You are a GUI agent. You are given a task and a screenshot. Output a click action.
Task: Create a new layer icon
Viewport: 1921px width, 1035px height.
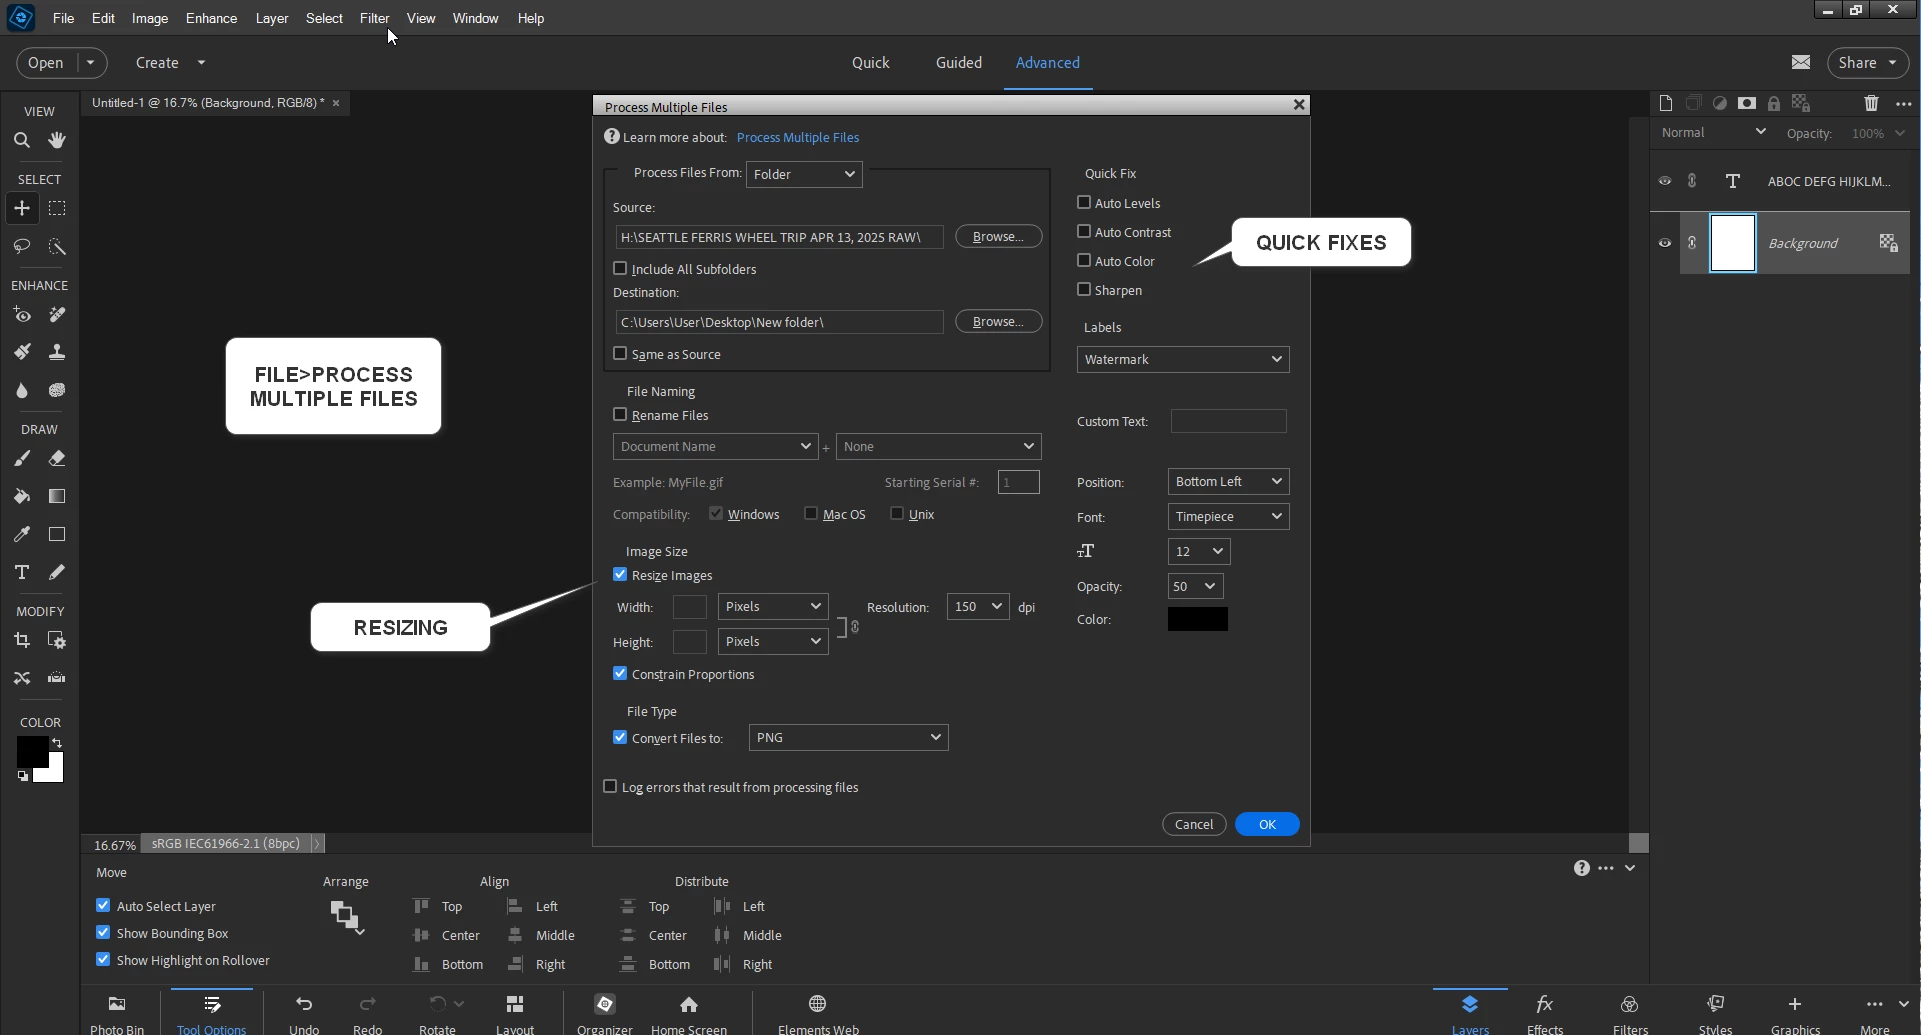(x=1665, y=103)
